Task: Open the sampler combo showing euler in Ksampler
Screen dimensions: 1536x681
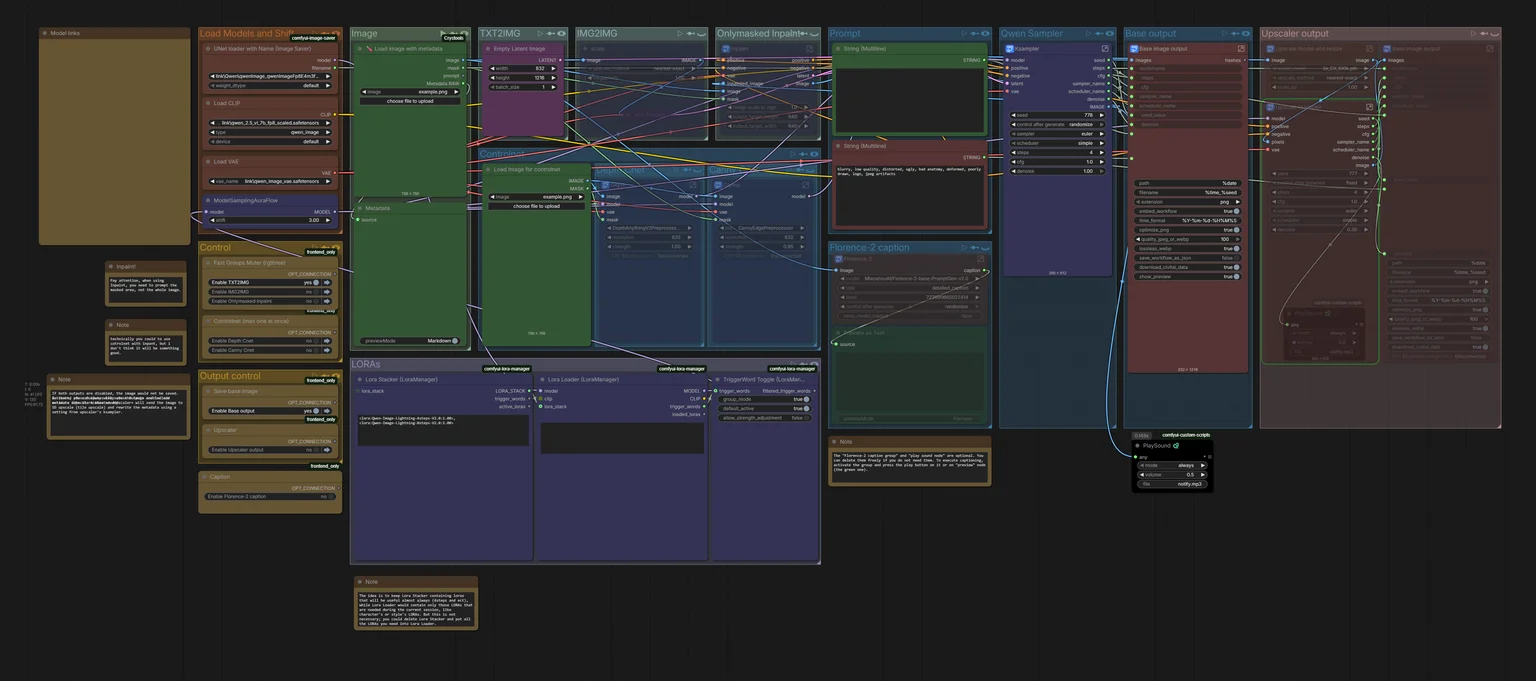Action: point(1057,133)
